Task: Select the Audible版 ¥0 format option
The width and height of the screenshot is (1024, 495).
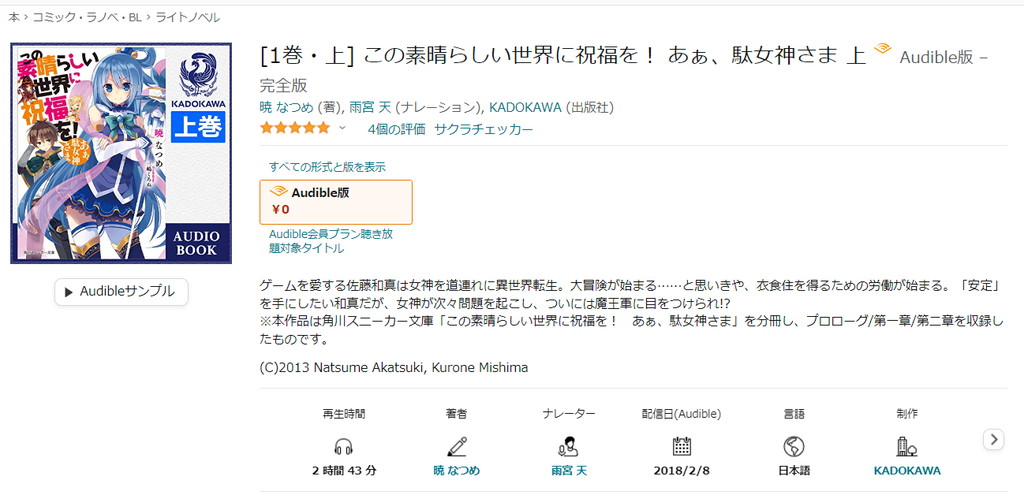Action: pos(335,202)
